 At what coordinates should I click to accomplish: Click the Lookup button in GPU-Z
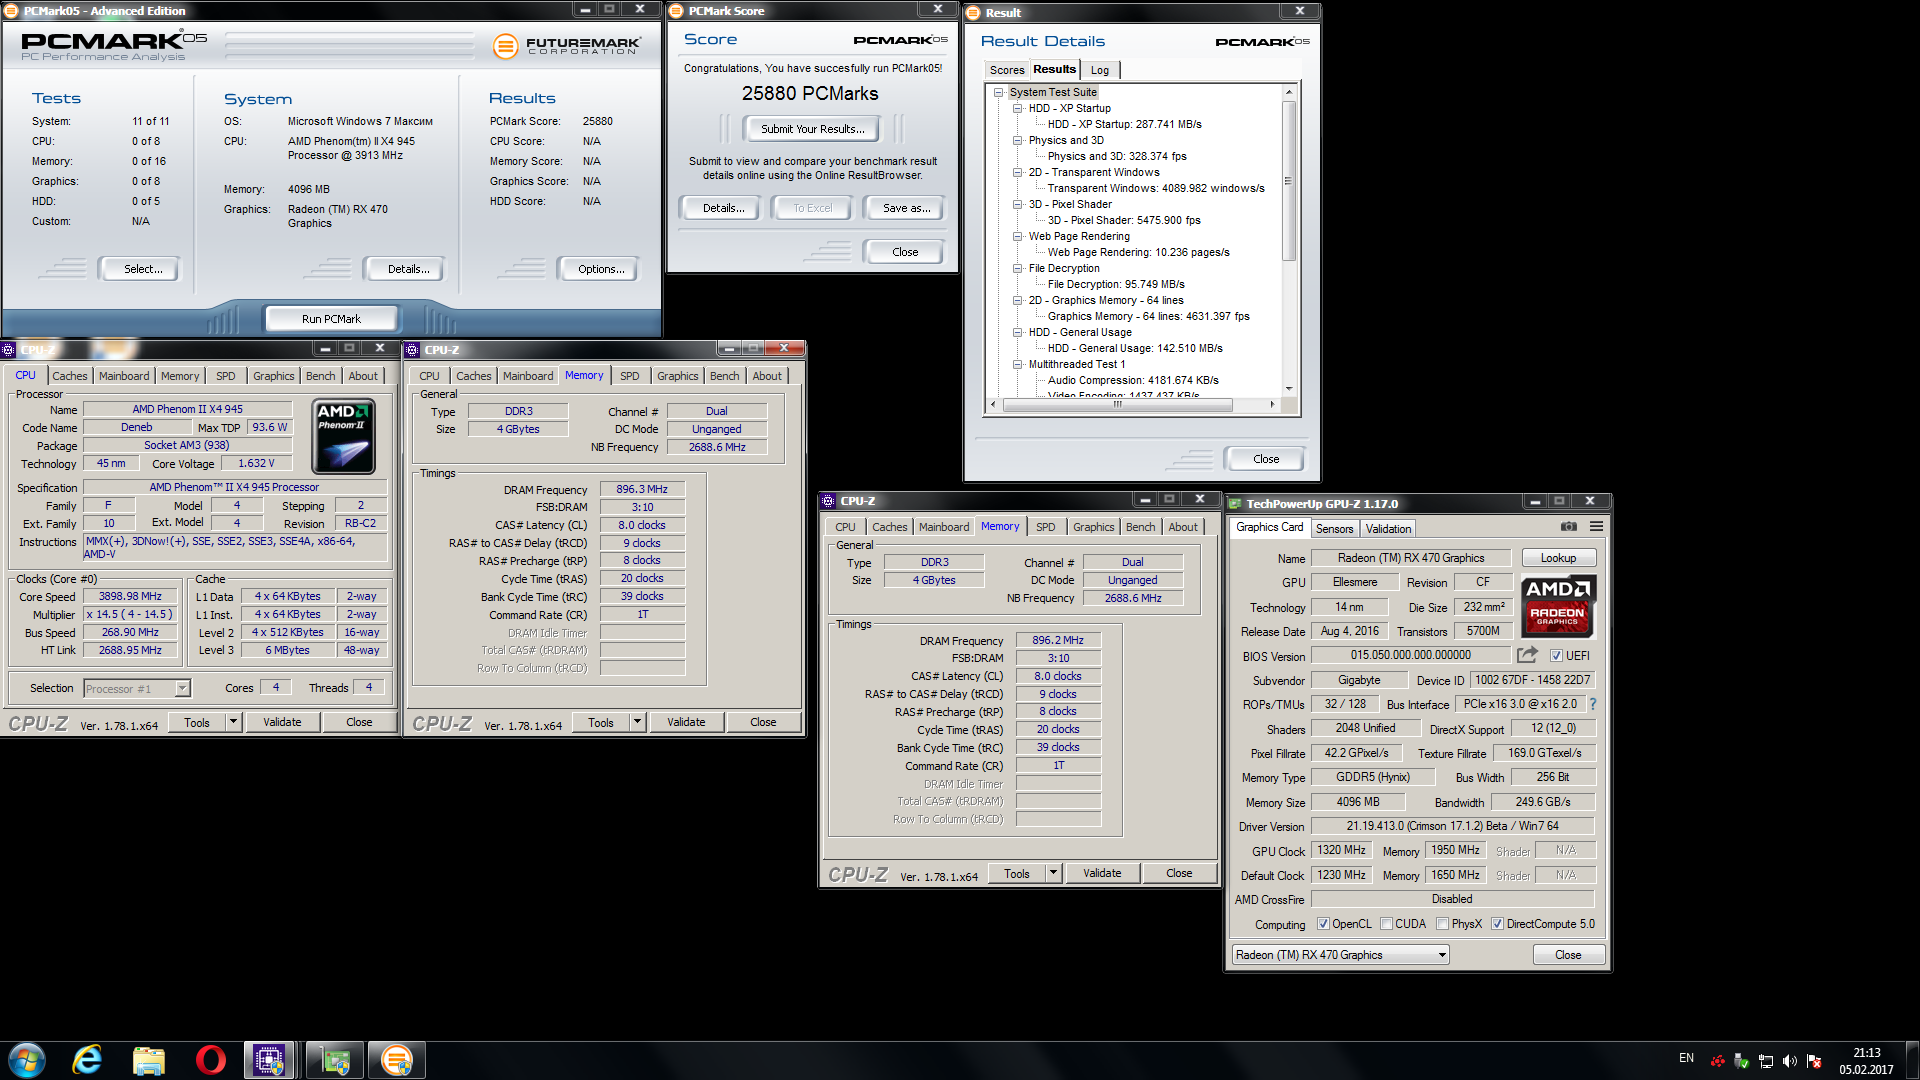coord(1558,558)
